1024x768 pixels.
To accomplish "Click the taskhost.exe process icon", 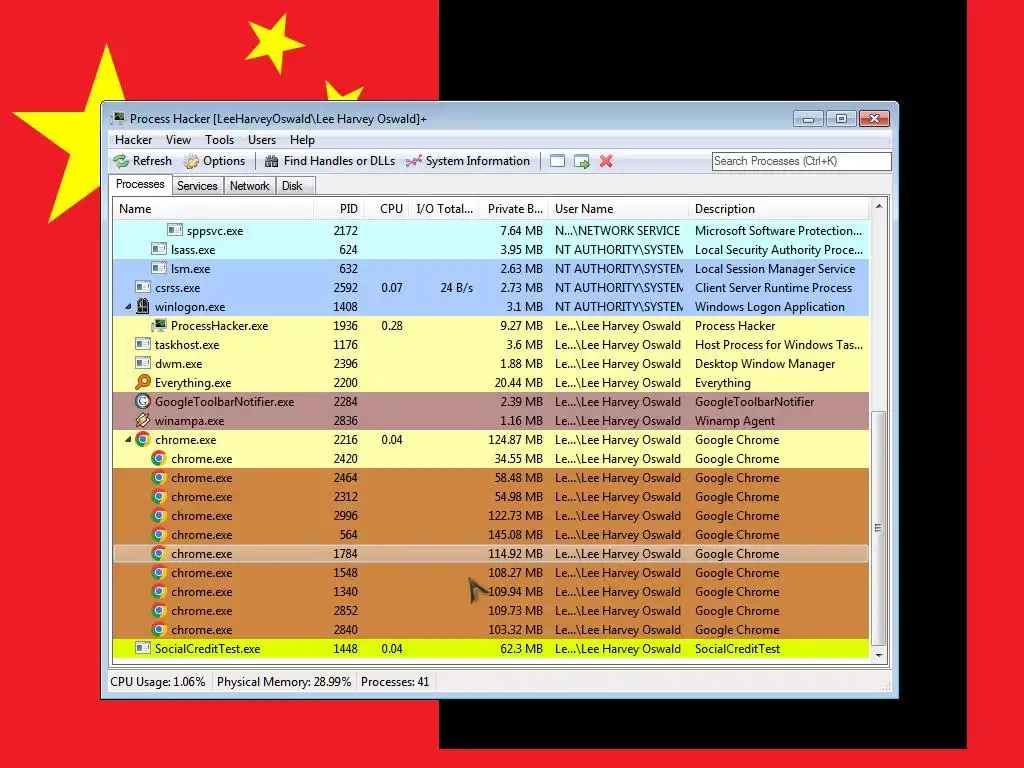I will [x=143, y=344].
